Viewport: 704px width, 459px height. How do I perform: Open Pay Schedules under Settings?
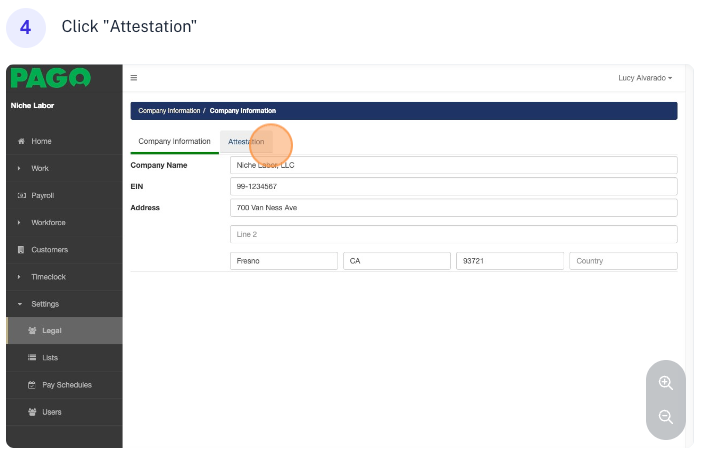(66, 384)
